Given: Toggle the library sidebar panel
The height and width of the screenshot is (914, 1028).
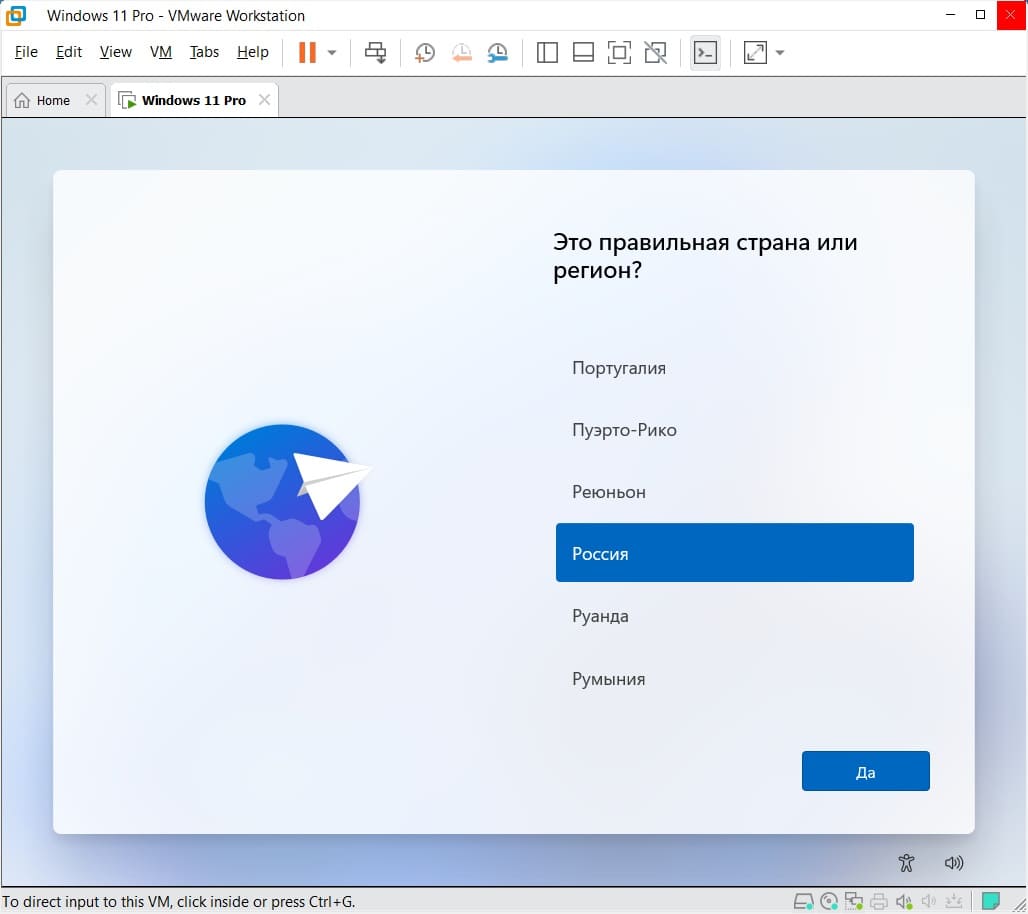Looking at the screenshot, I should click(547, 52).
